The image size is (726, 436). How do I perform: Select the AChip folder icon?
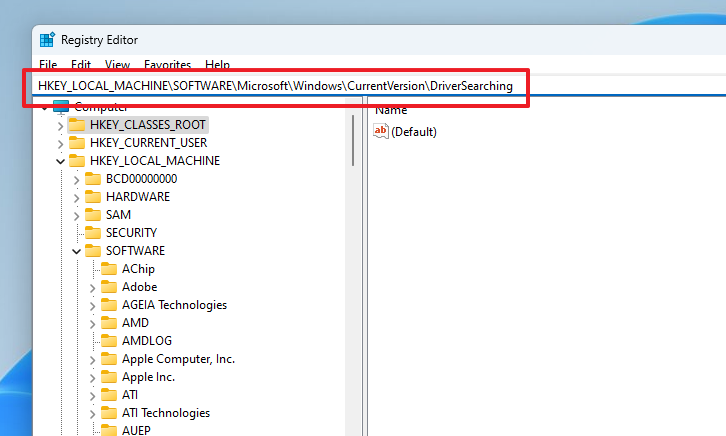click(109, 269)
